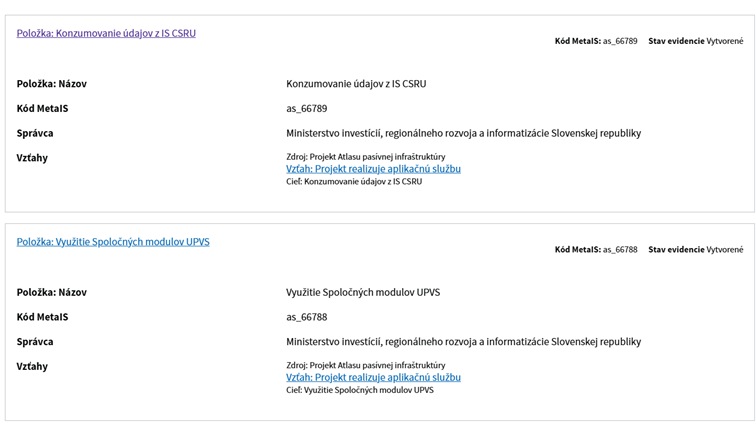
Task: Open the Vzťah link in the as_66788 card
Action: (373, 377)
